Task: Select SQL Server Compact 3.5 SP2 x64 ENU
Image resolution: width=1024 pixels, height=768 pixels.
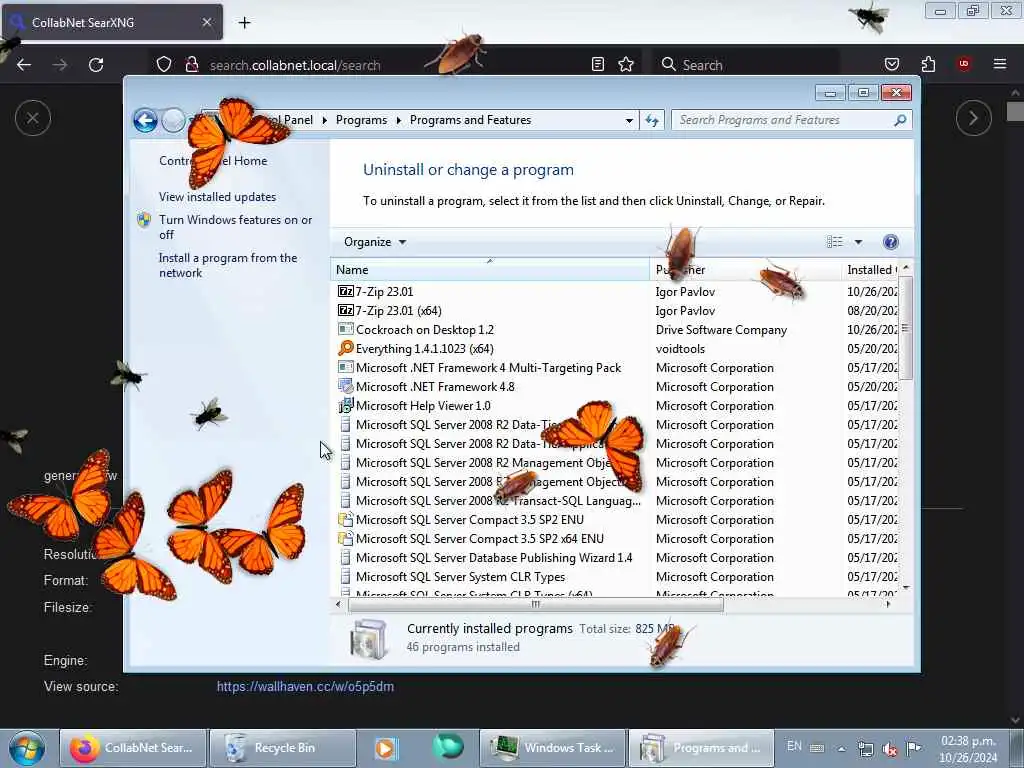Action: coord(479,539)
